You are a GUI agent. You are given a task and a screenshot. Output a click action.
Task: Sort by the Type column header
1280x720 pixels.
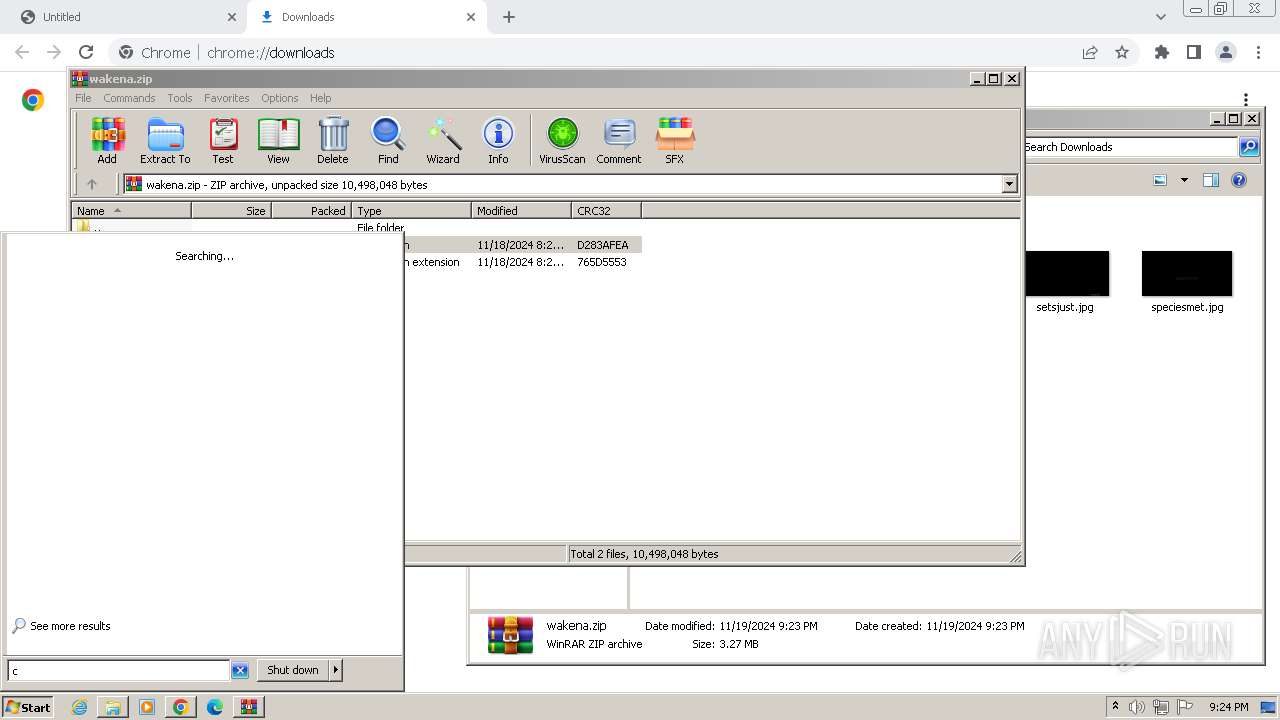412,211
